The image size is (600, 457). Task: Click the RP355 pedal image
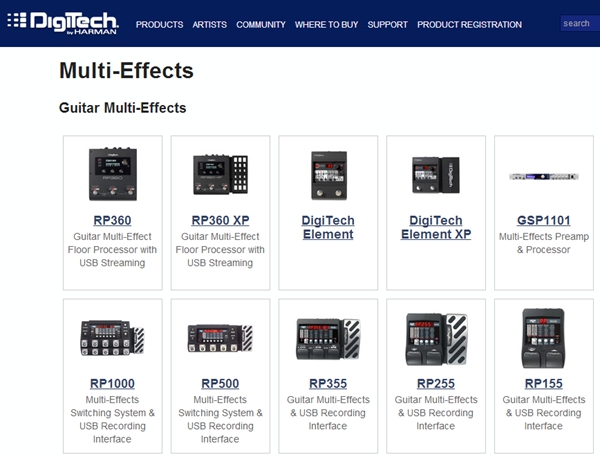point(328,339)
